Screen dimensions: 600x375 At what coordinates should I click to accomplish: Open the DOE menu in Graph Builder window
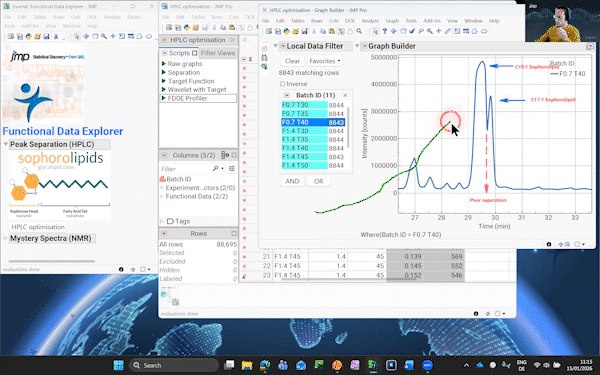coord(349,21)
